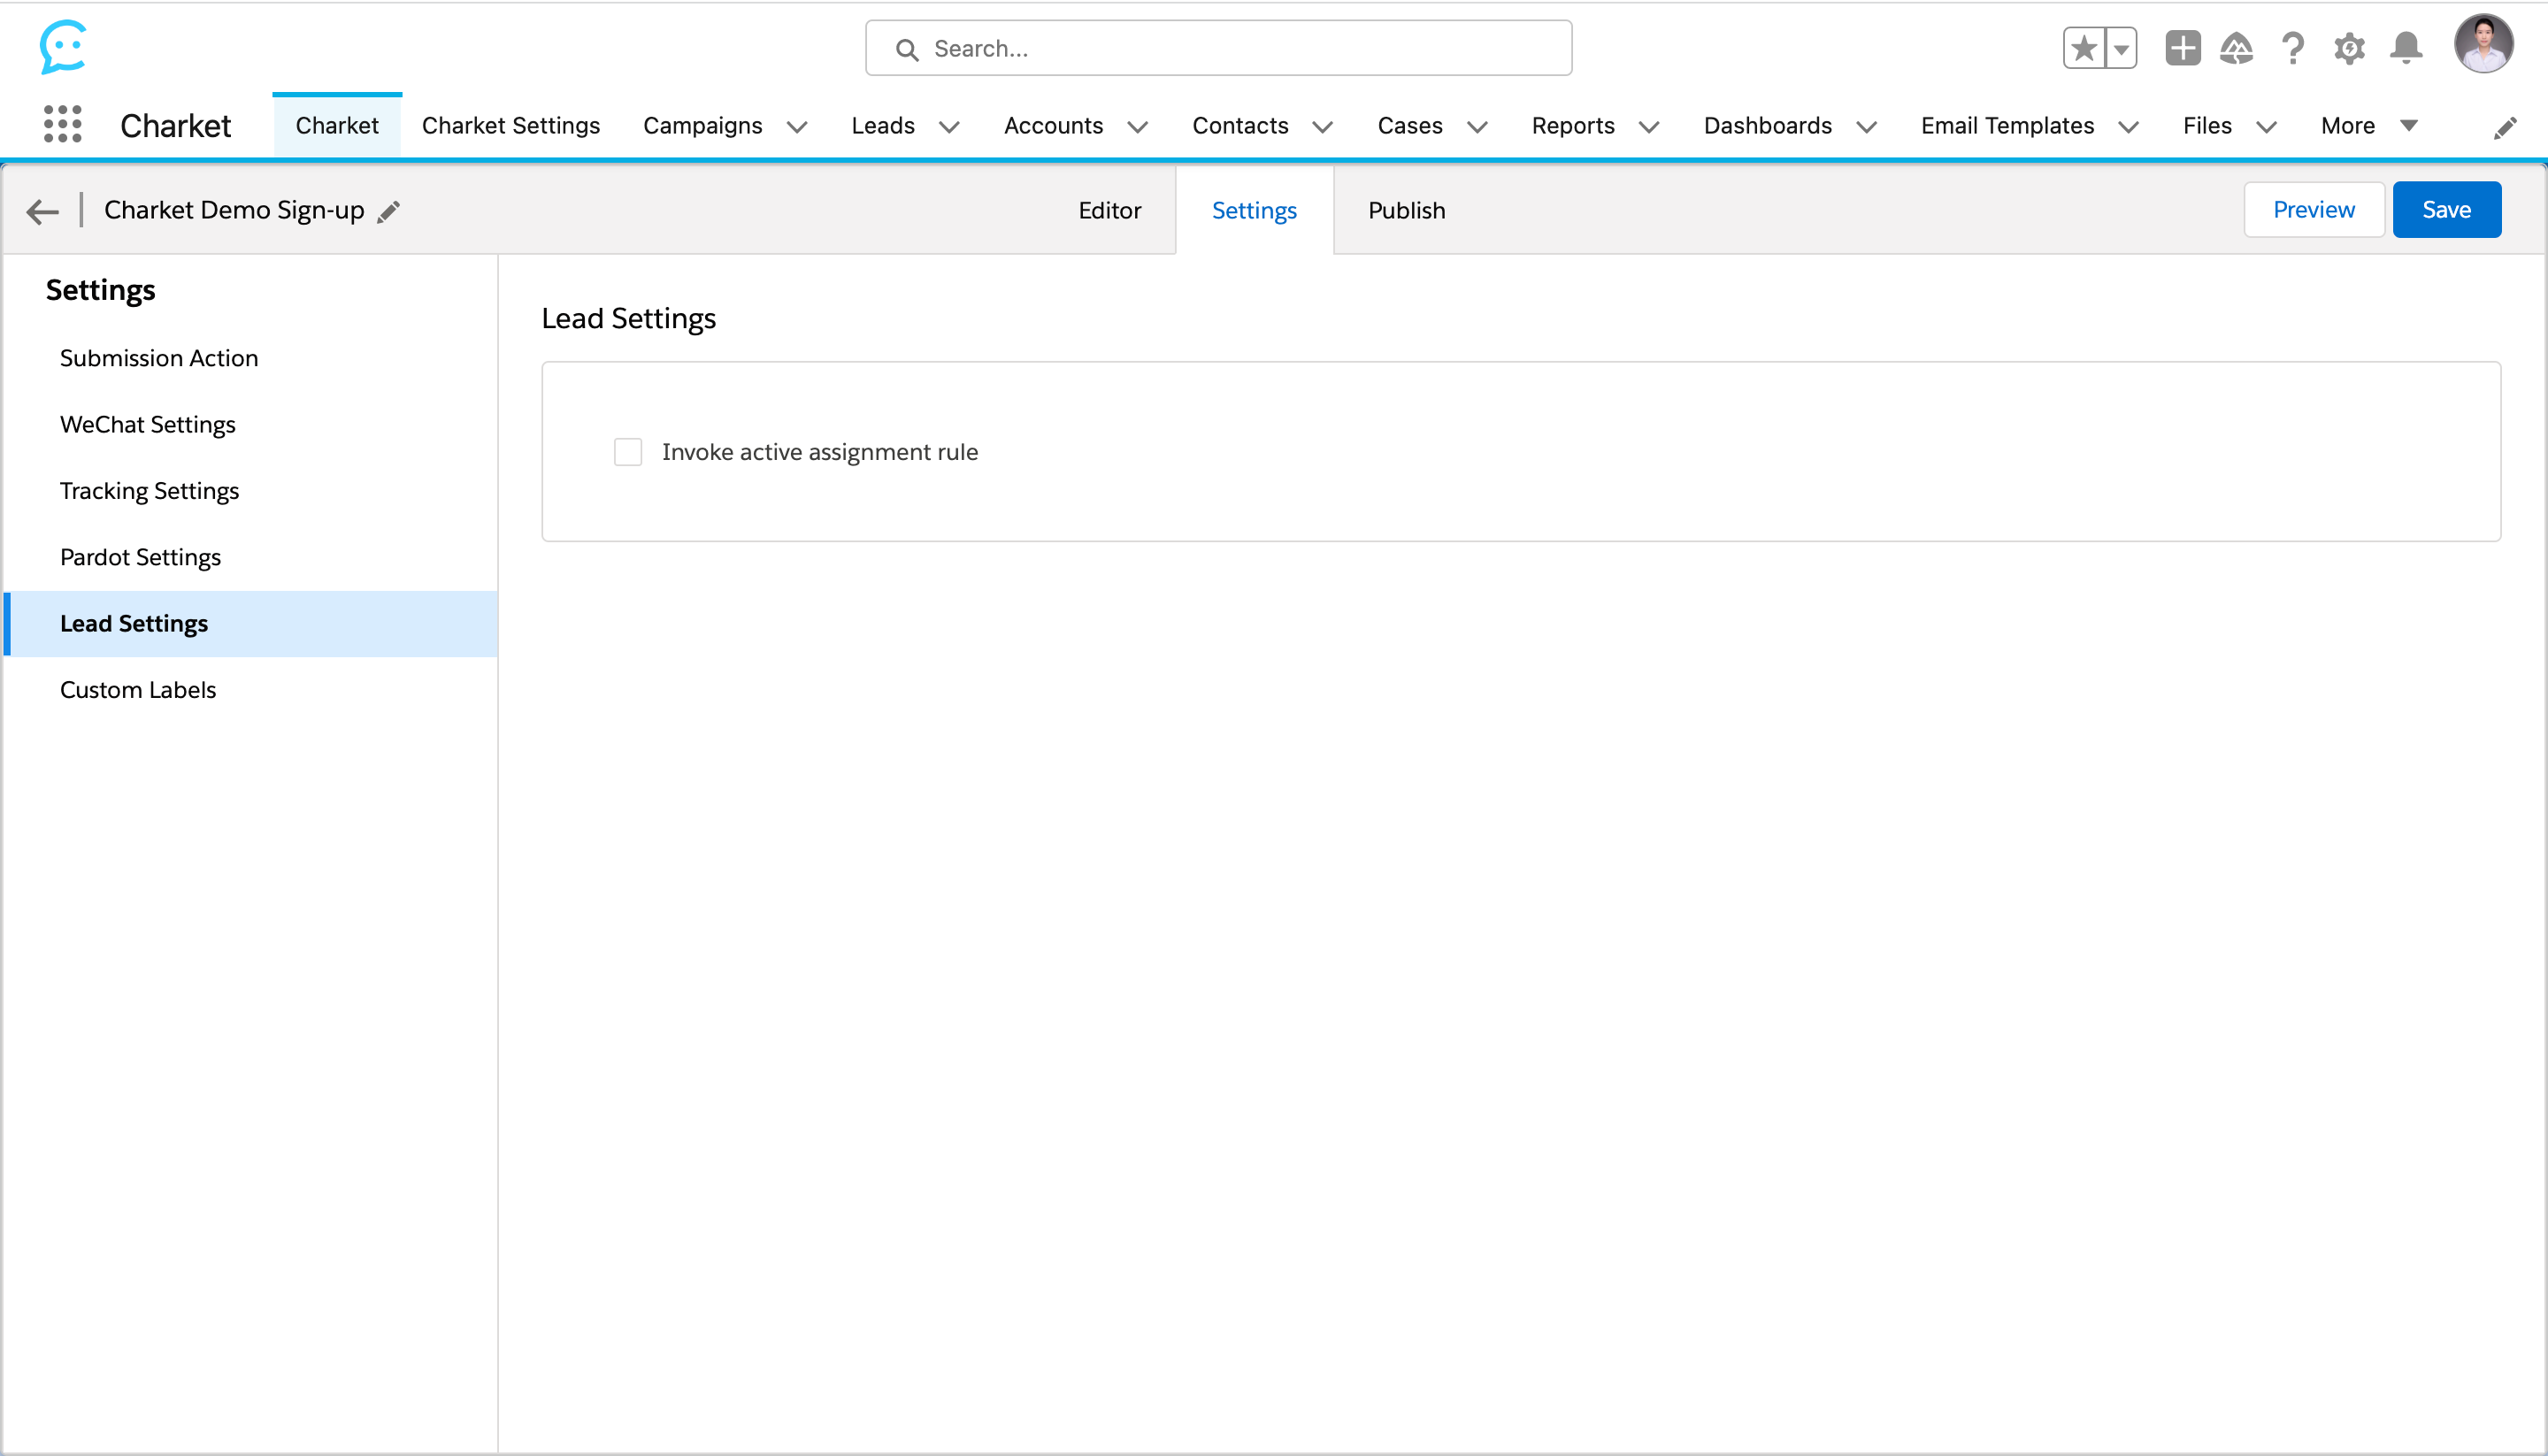This screenshot has width=2548, height=1456.
Task: Open the Accounts tab
Action: pyautogui.click(x=1053, y=125)
